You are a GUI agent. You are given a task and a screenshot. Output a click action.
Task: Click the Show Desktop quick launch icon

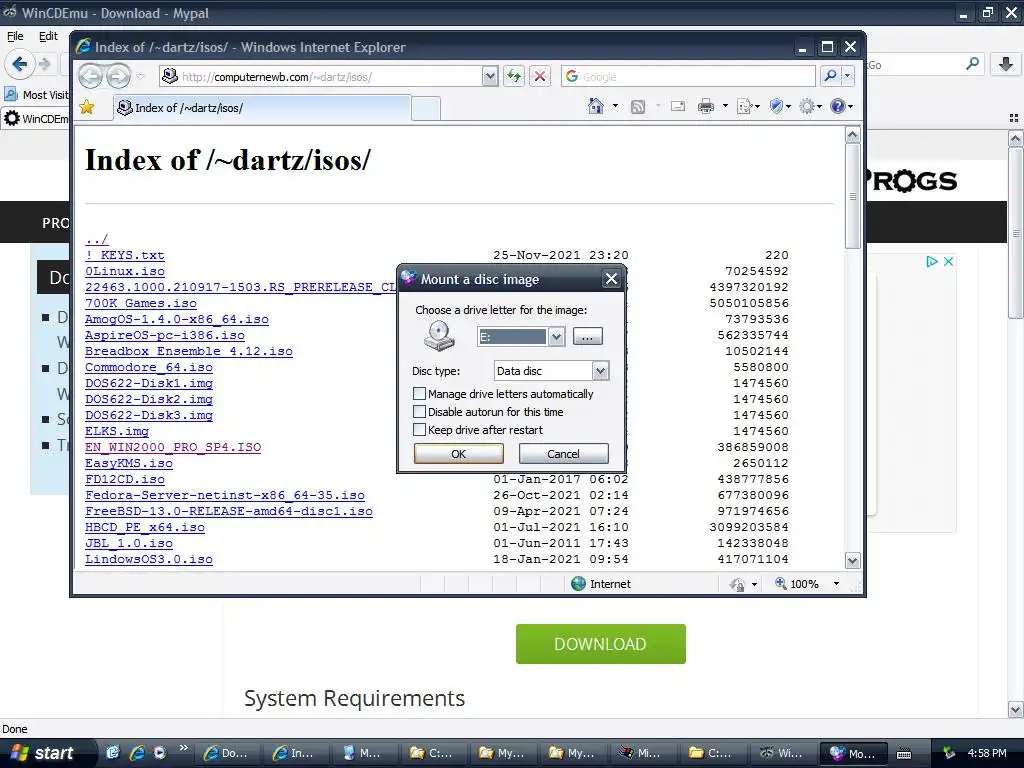[x=113, y=753]
